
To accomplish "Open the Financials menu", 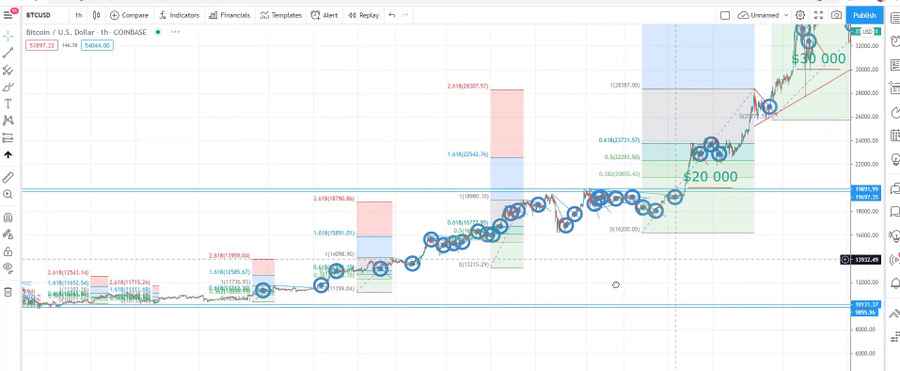I will (x=230, y=16).
